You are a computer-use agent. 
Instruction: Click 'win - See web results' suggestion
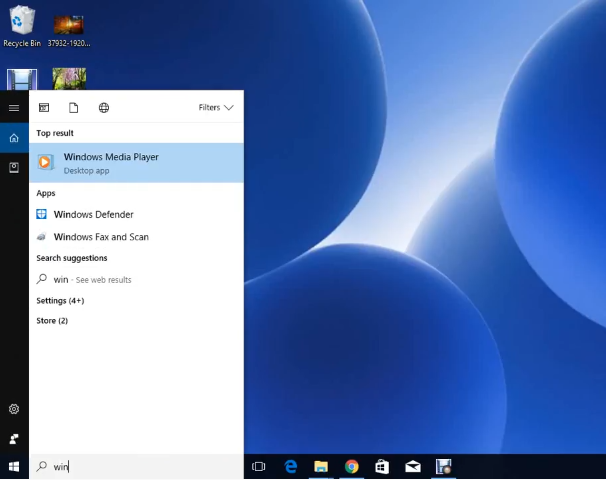[92, 280]
